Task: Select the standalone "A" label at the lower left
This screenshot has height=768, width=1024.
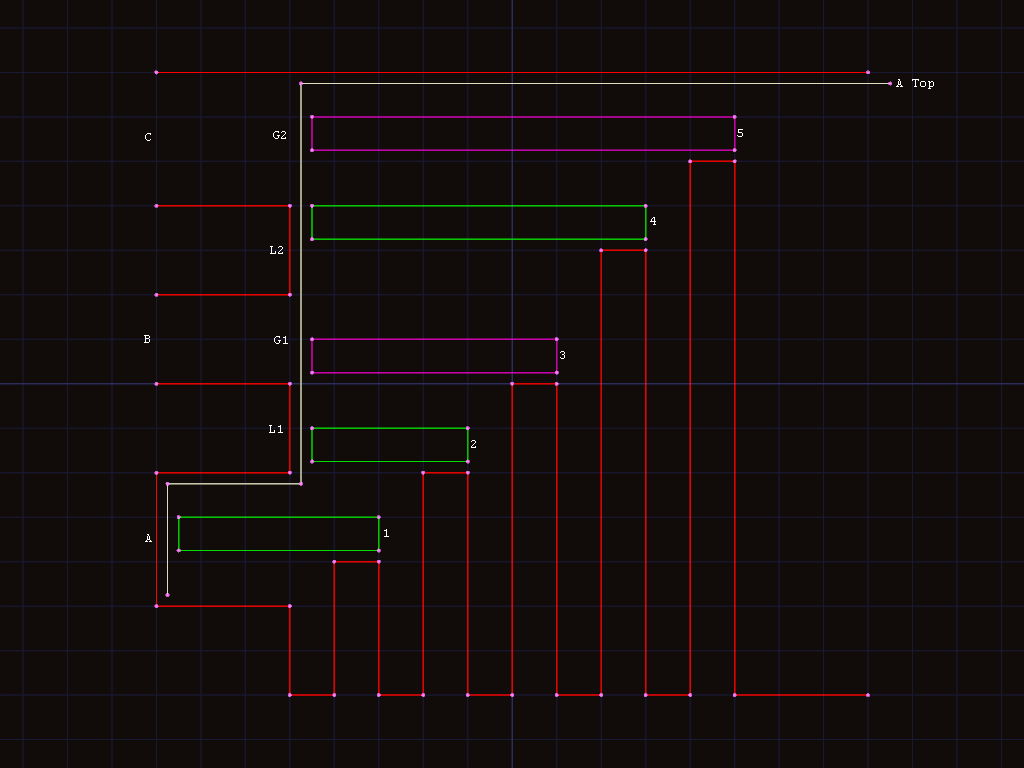Action: [148, 539]
